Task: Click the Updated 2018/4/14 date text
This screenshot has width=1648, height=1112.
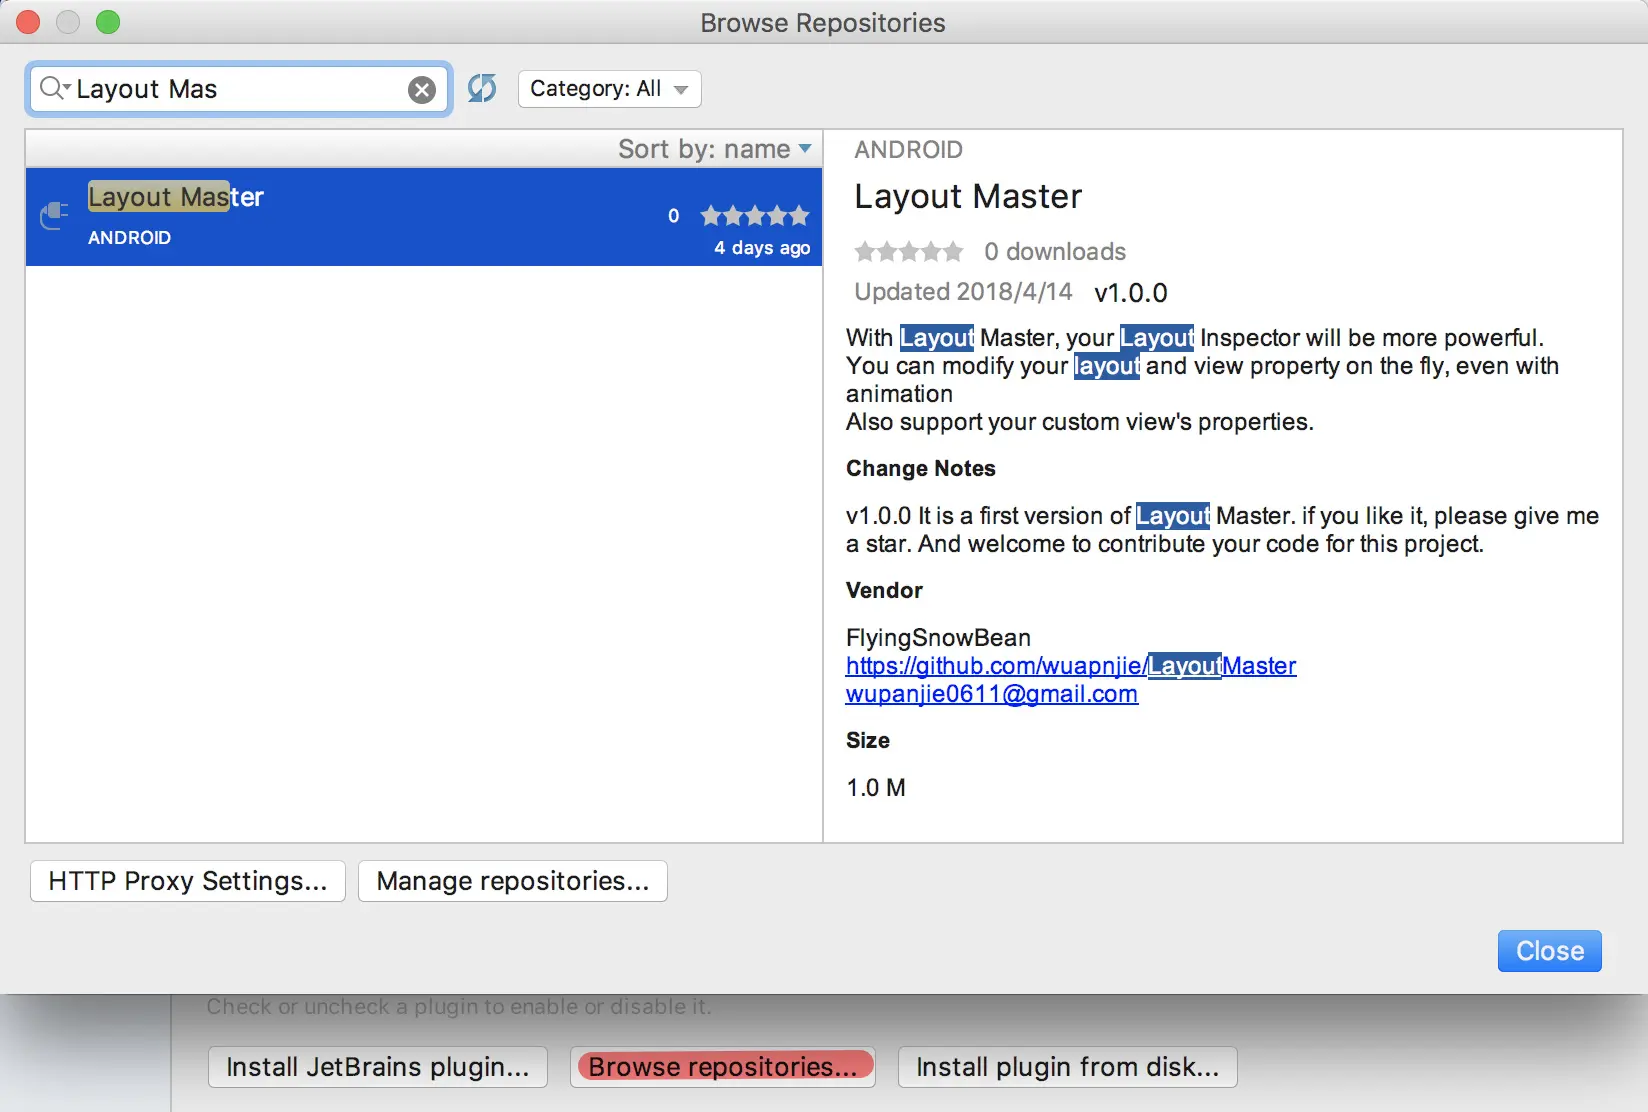Action: (963, 292)
